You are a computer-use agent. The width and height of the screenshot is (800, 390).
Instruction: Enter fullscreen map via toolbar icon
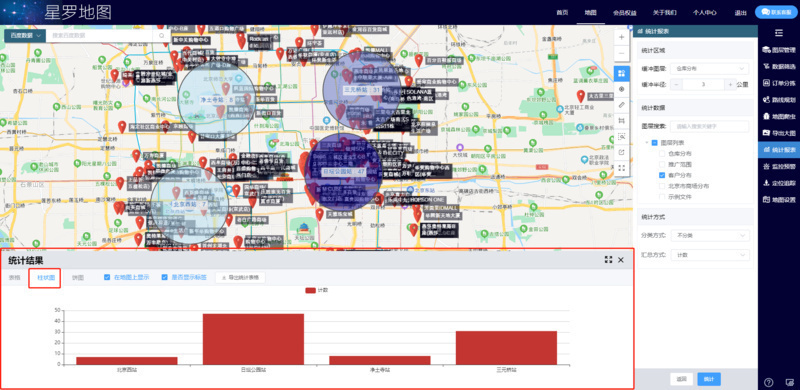(x=621, y=167)
